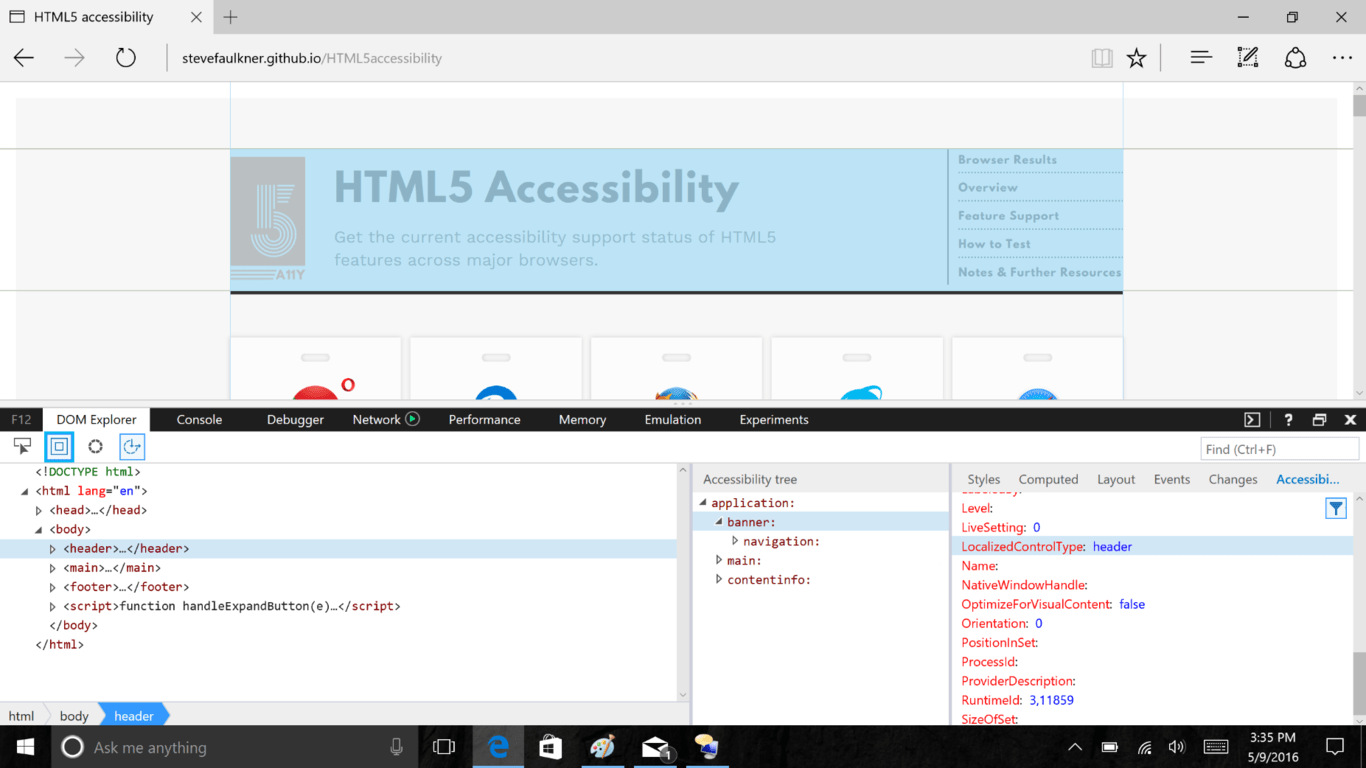Follow the How to Test link
Viewport: 1366px width, 768px height.
pos(994,244)
